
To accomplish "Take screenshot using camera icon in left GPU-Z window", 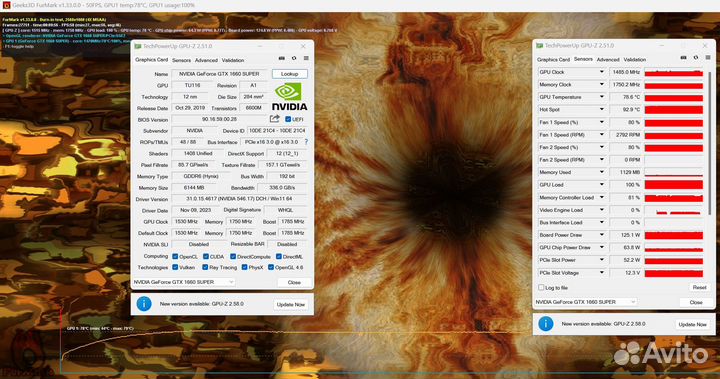I will coord(282,58).
